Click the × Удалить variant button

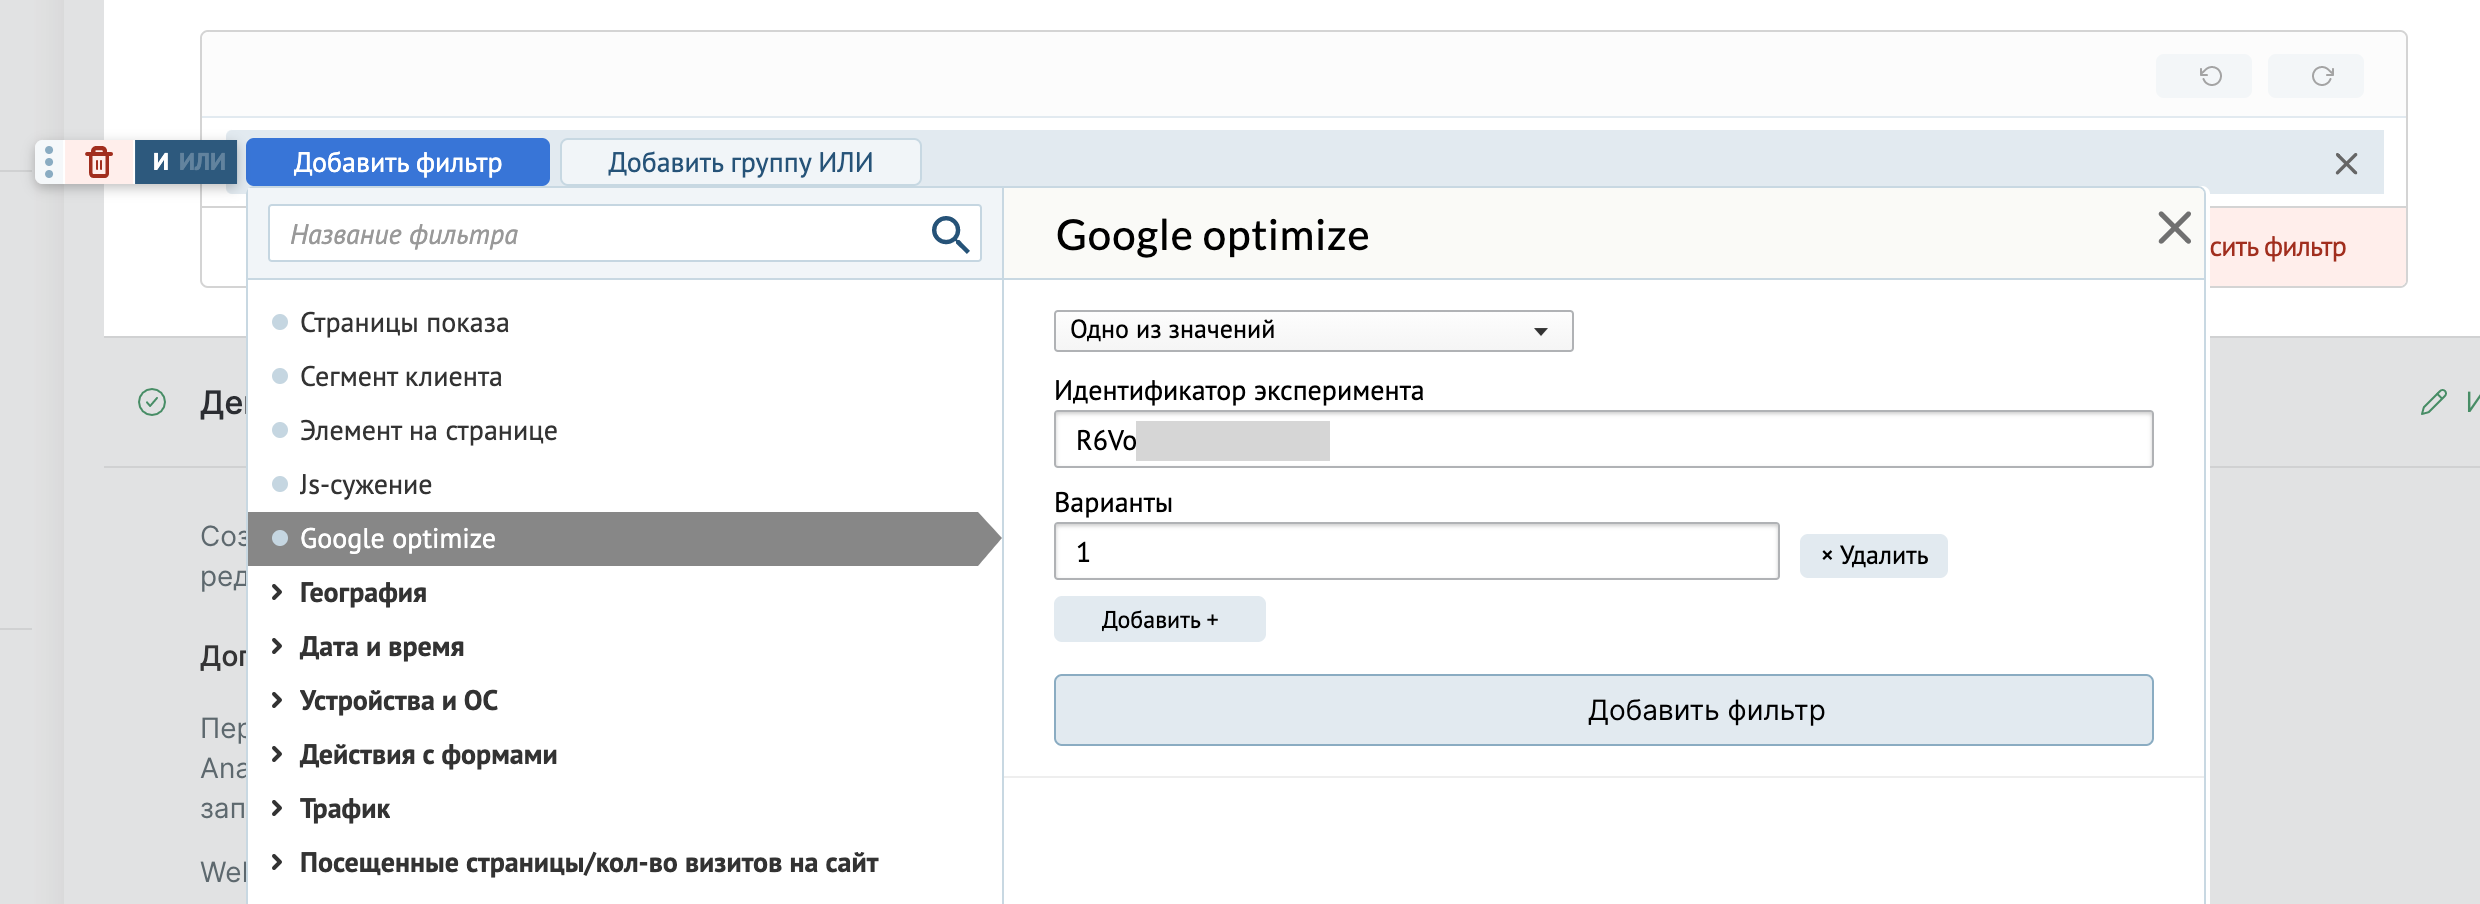click(x=1873, y=556)
